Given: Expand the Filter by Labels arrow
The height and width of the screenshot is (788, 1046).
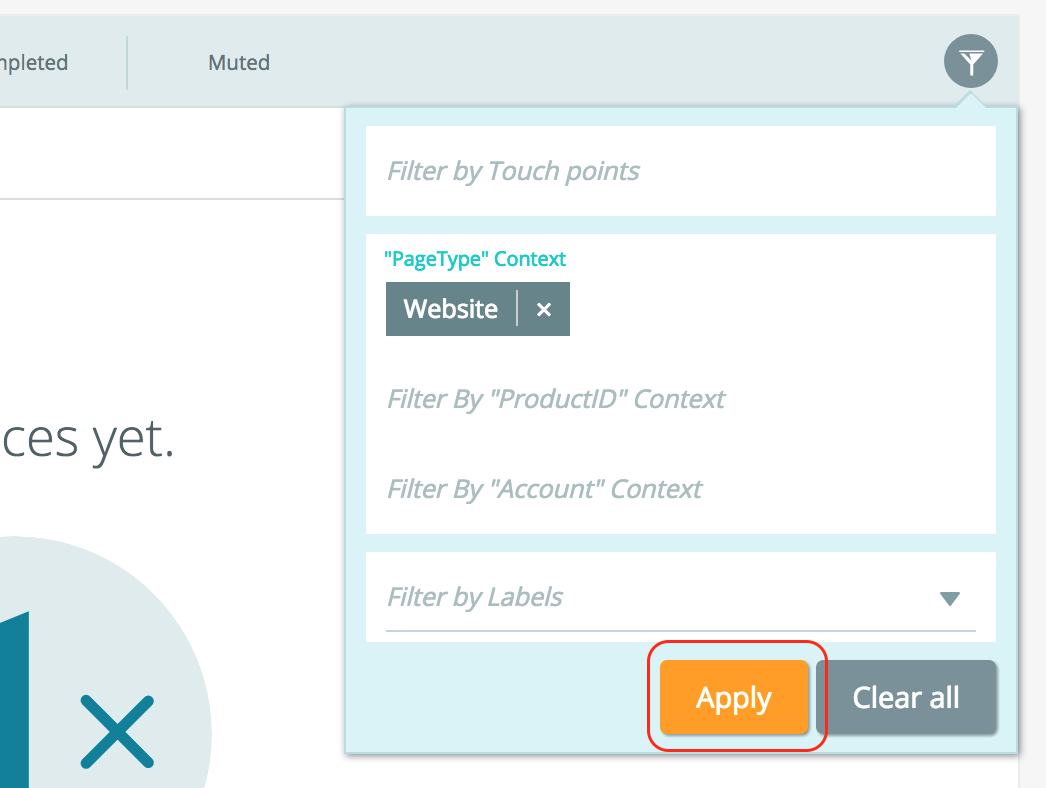Looking at the screenshot, I should pos(949,598).
